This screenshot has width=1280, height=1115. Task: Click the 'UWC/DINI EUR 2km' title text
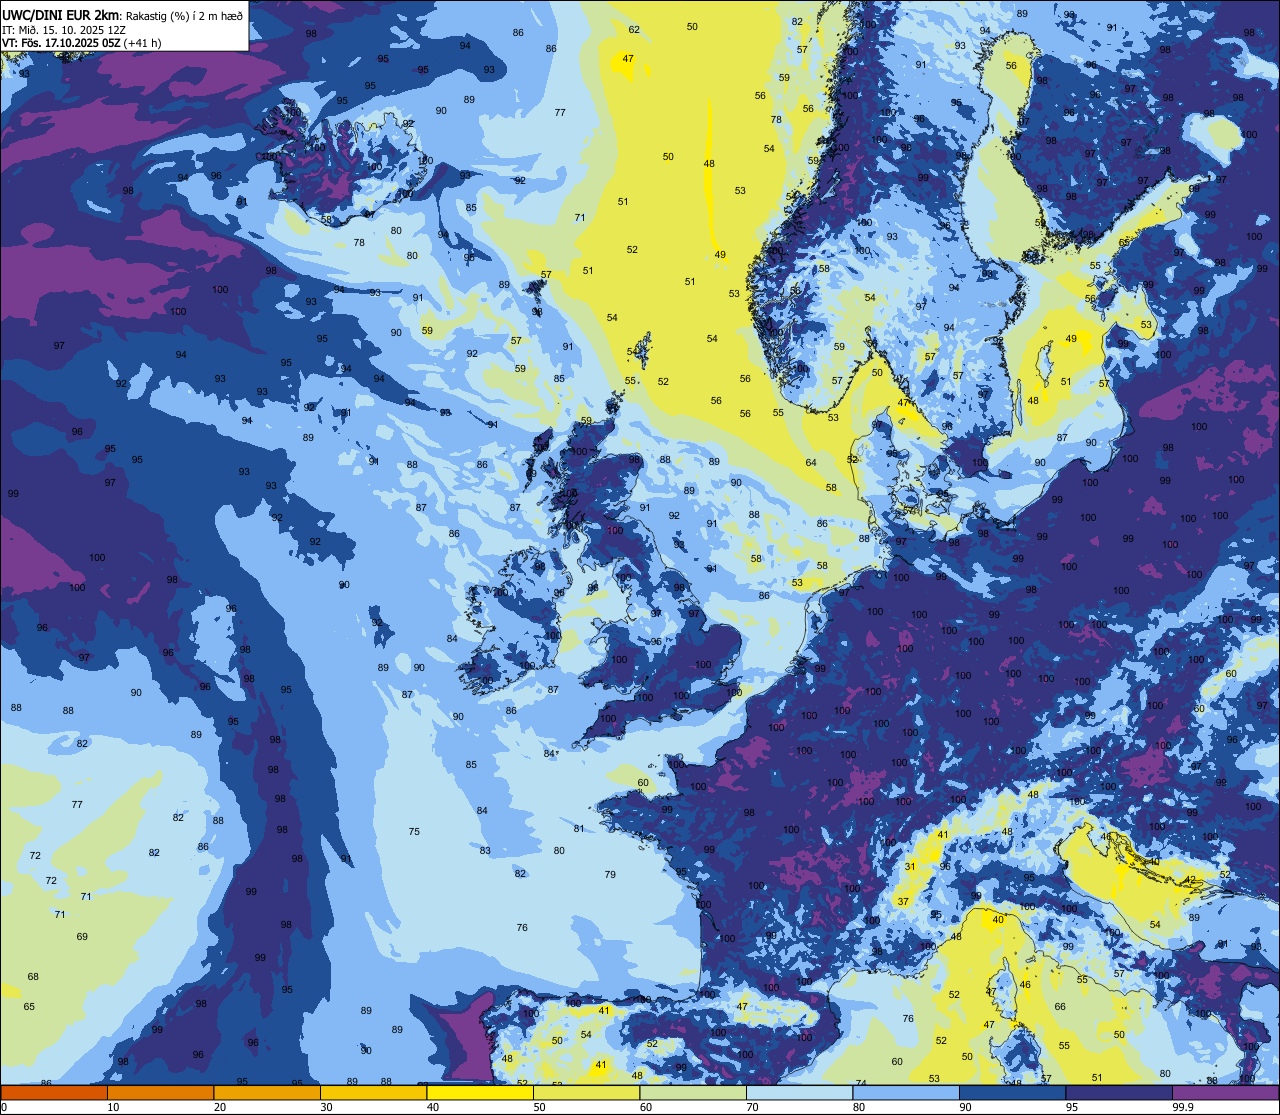click(x=60, y=14)
